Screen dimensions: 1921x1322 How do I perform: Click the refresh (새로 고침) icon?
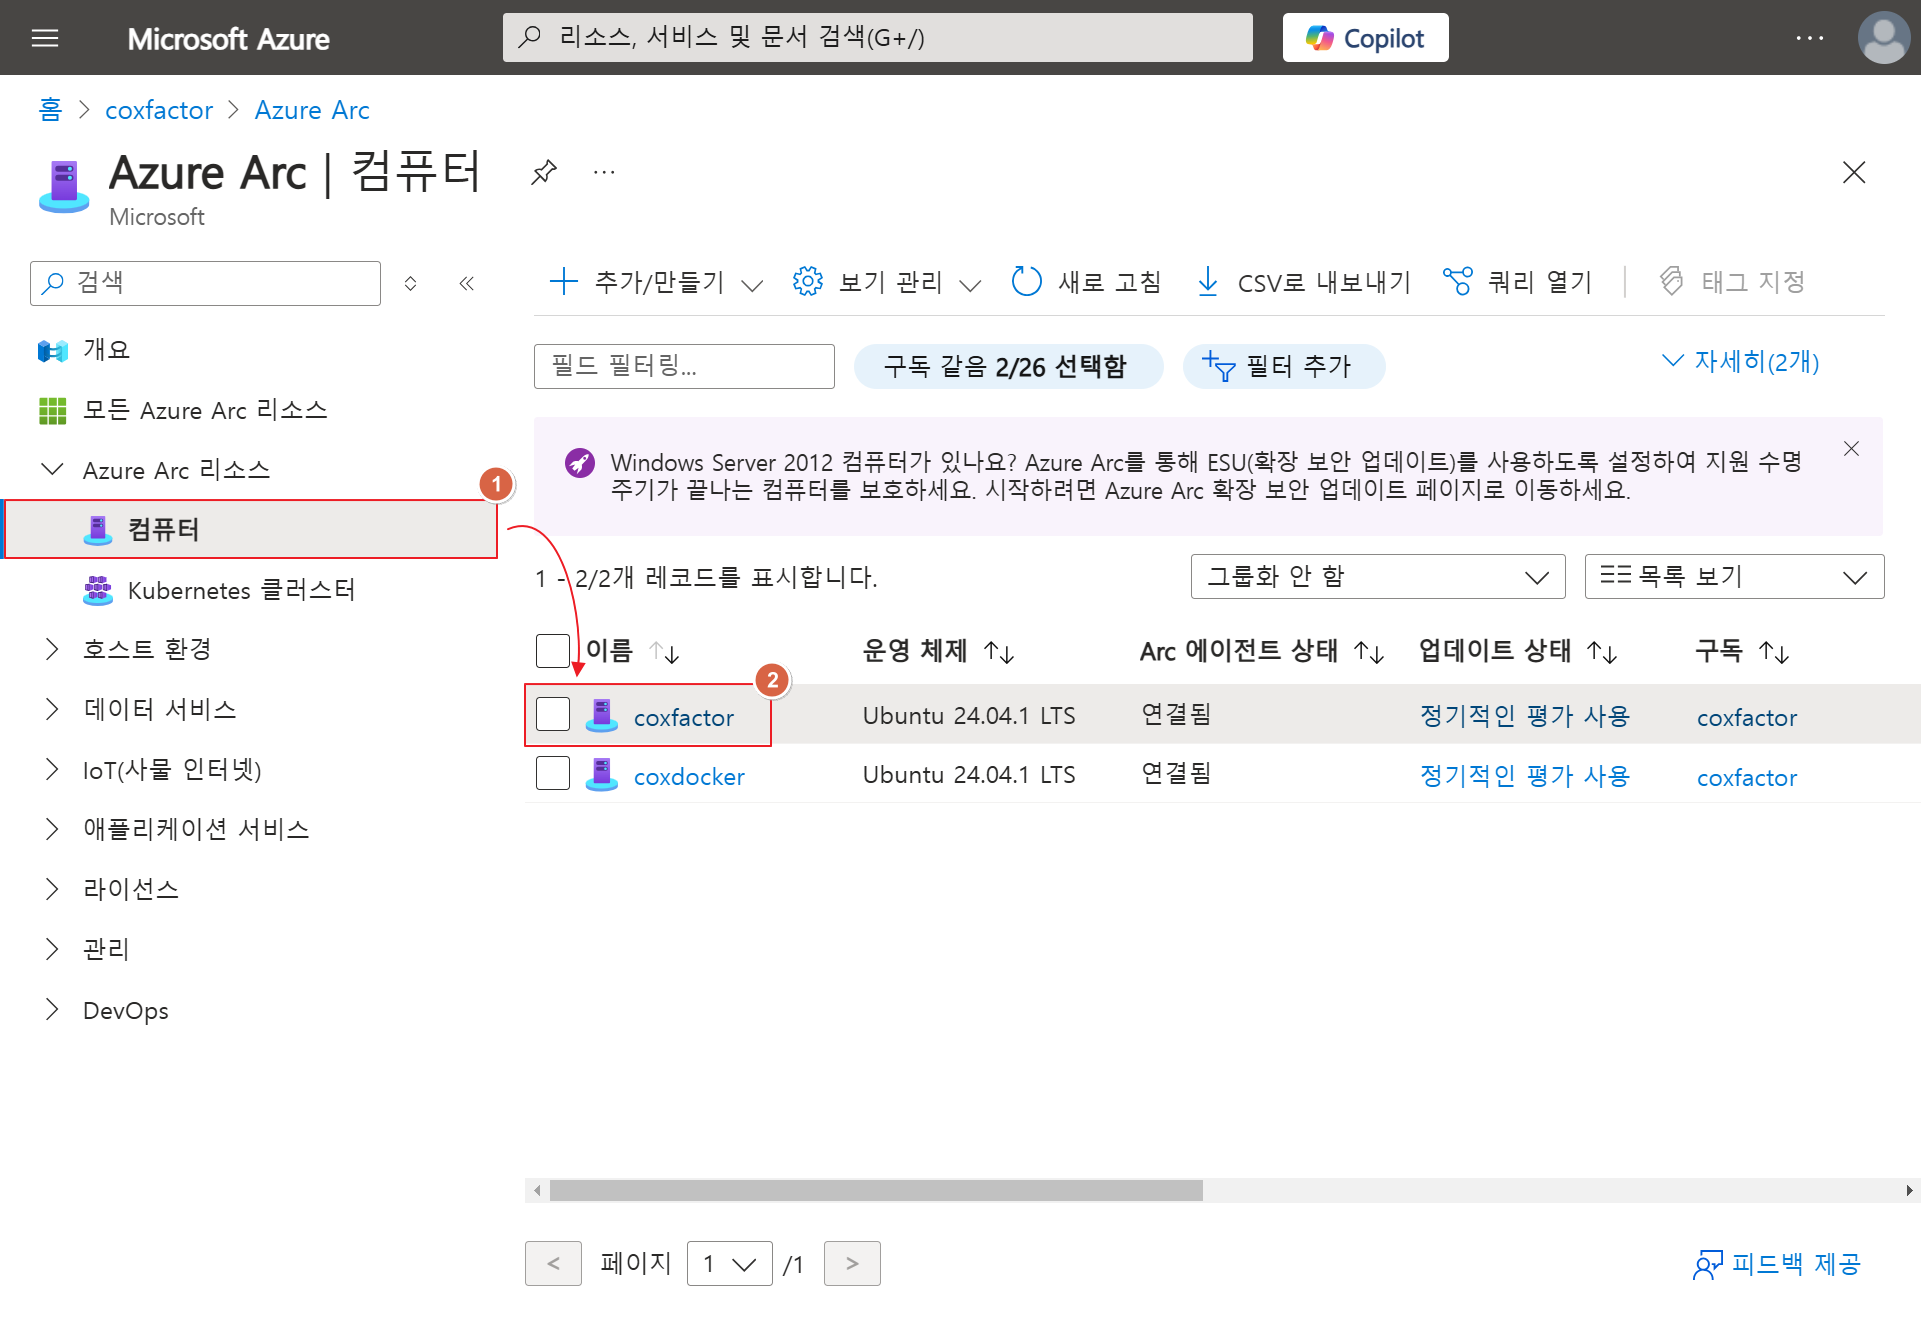pyautogui.click(x=1026, y=282)
